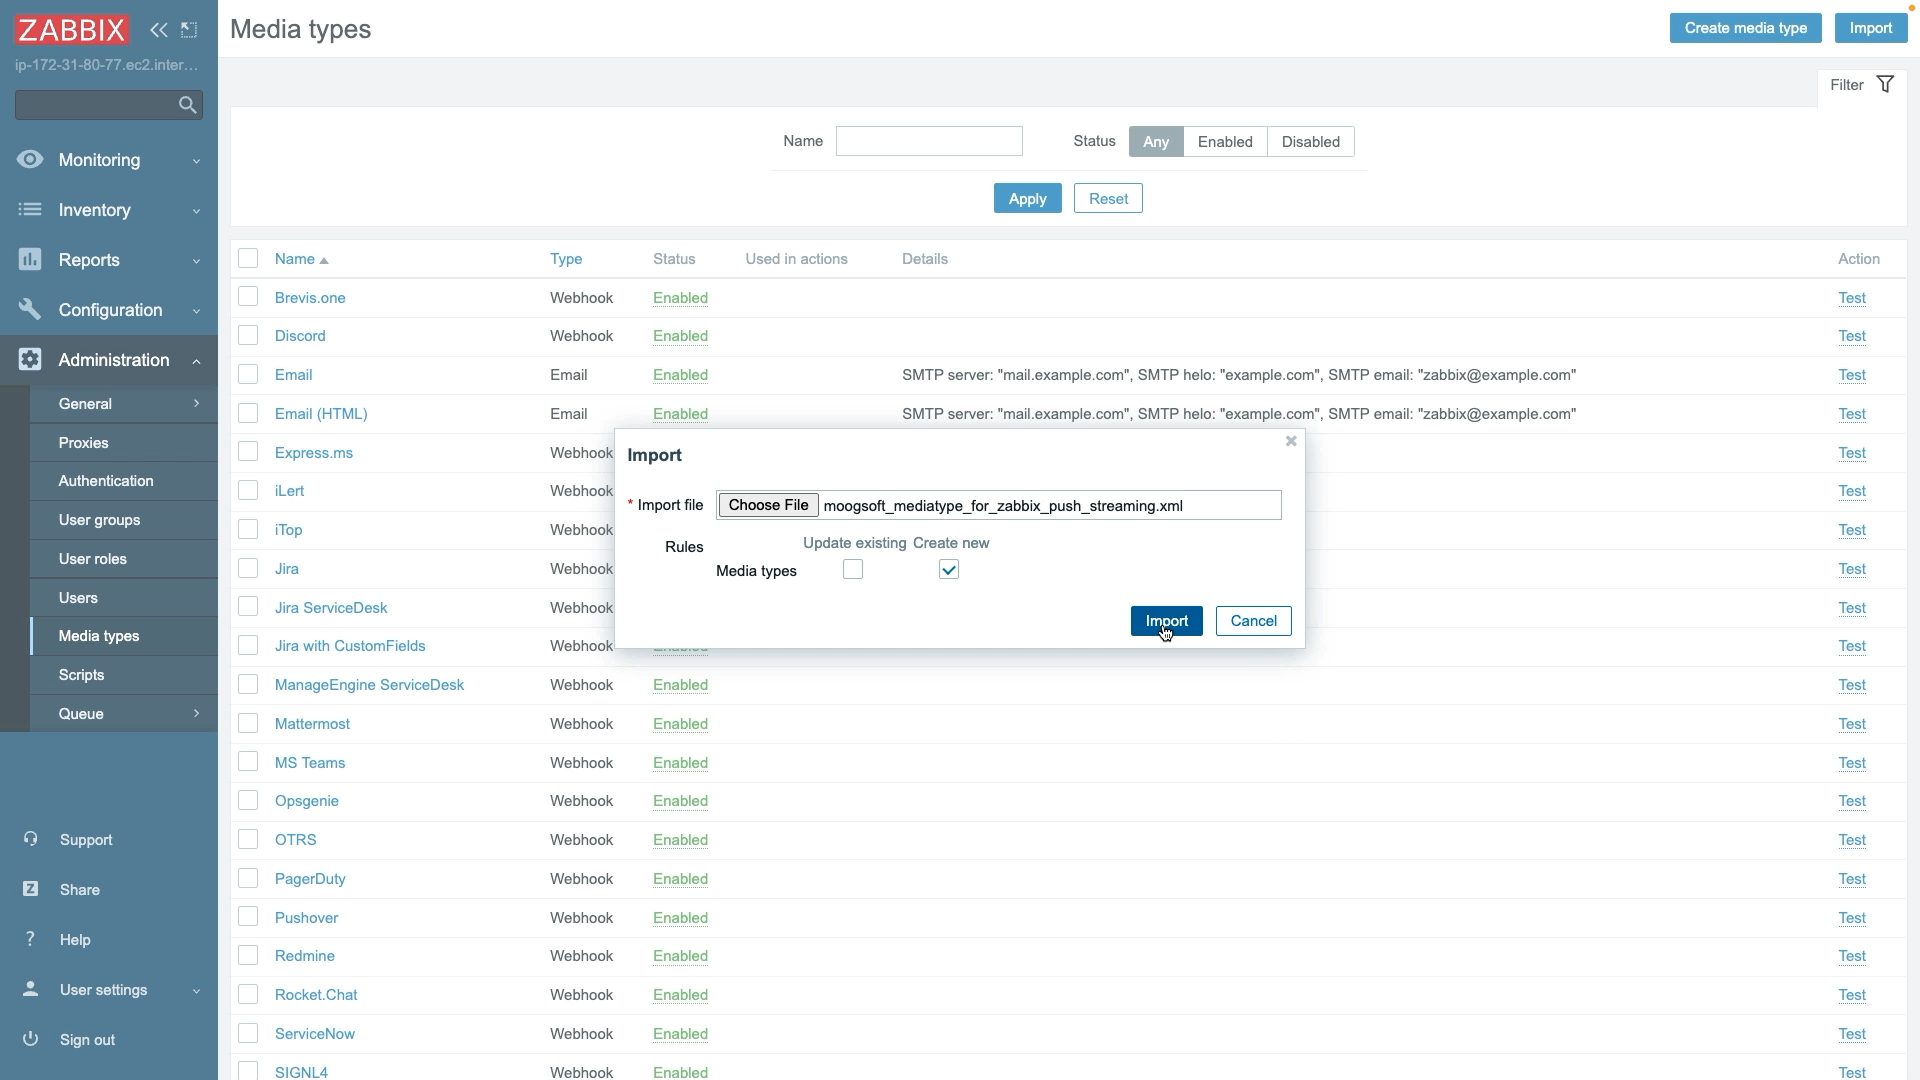Viewport: 1920px width, 1080px height.
Task: Open Authentication in Administration menu
Action: 124,481
